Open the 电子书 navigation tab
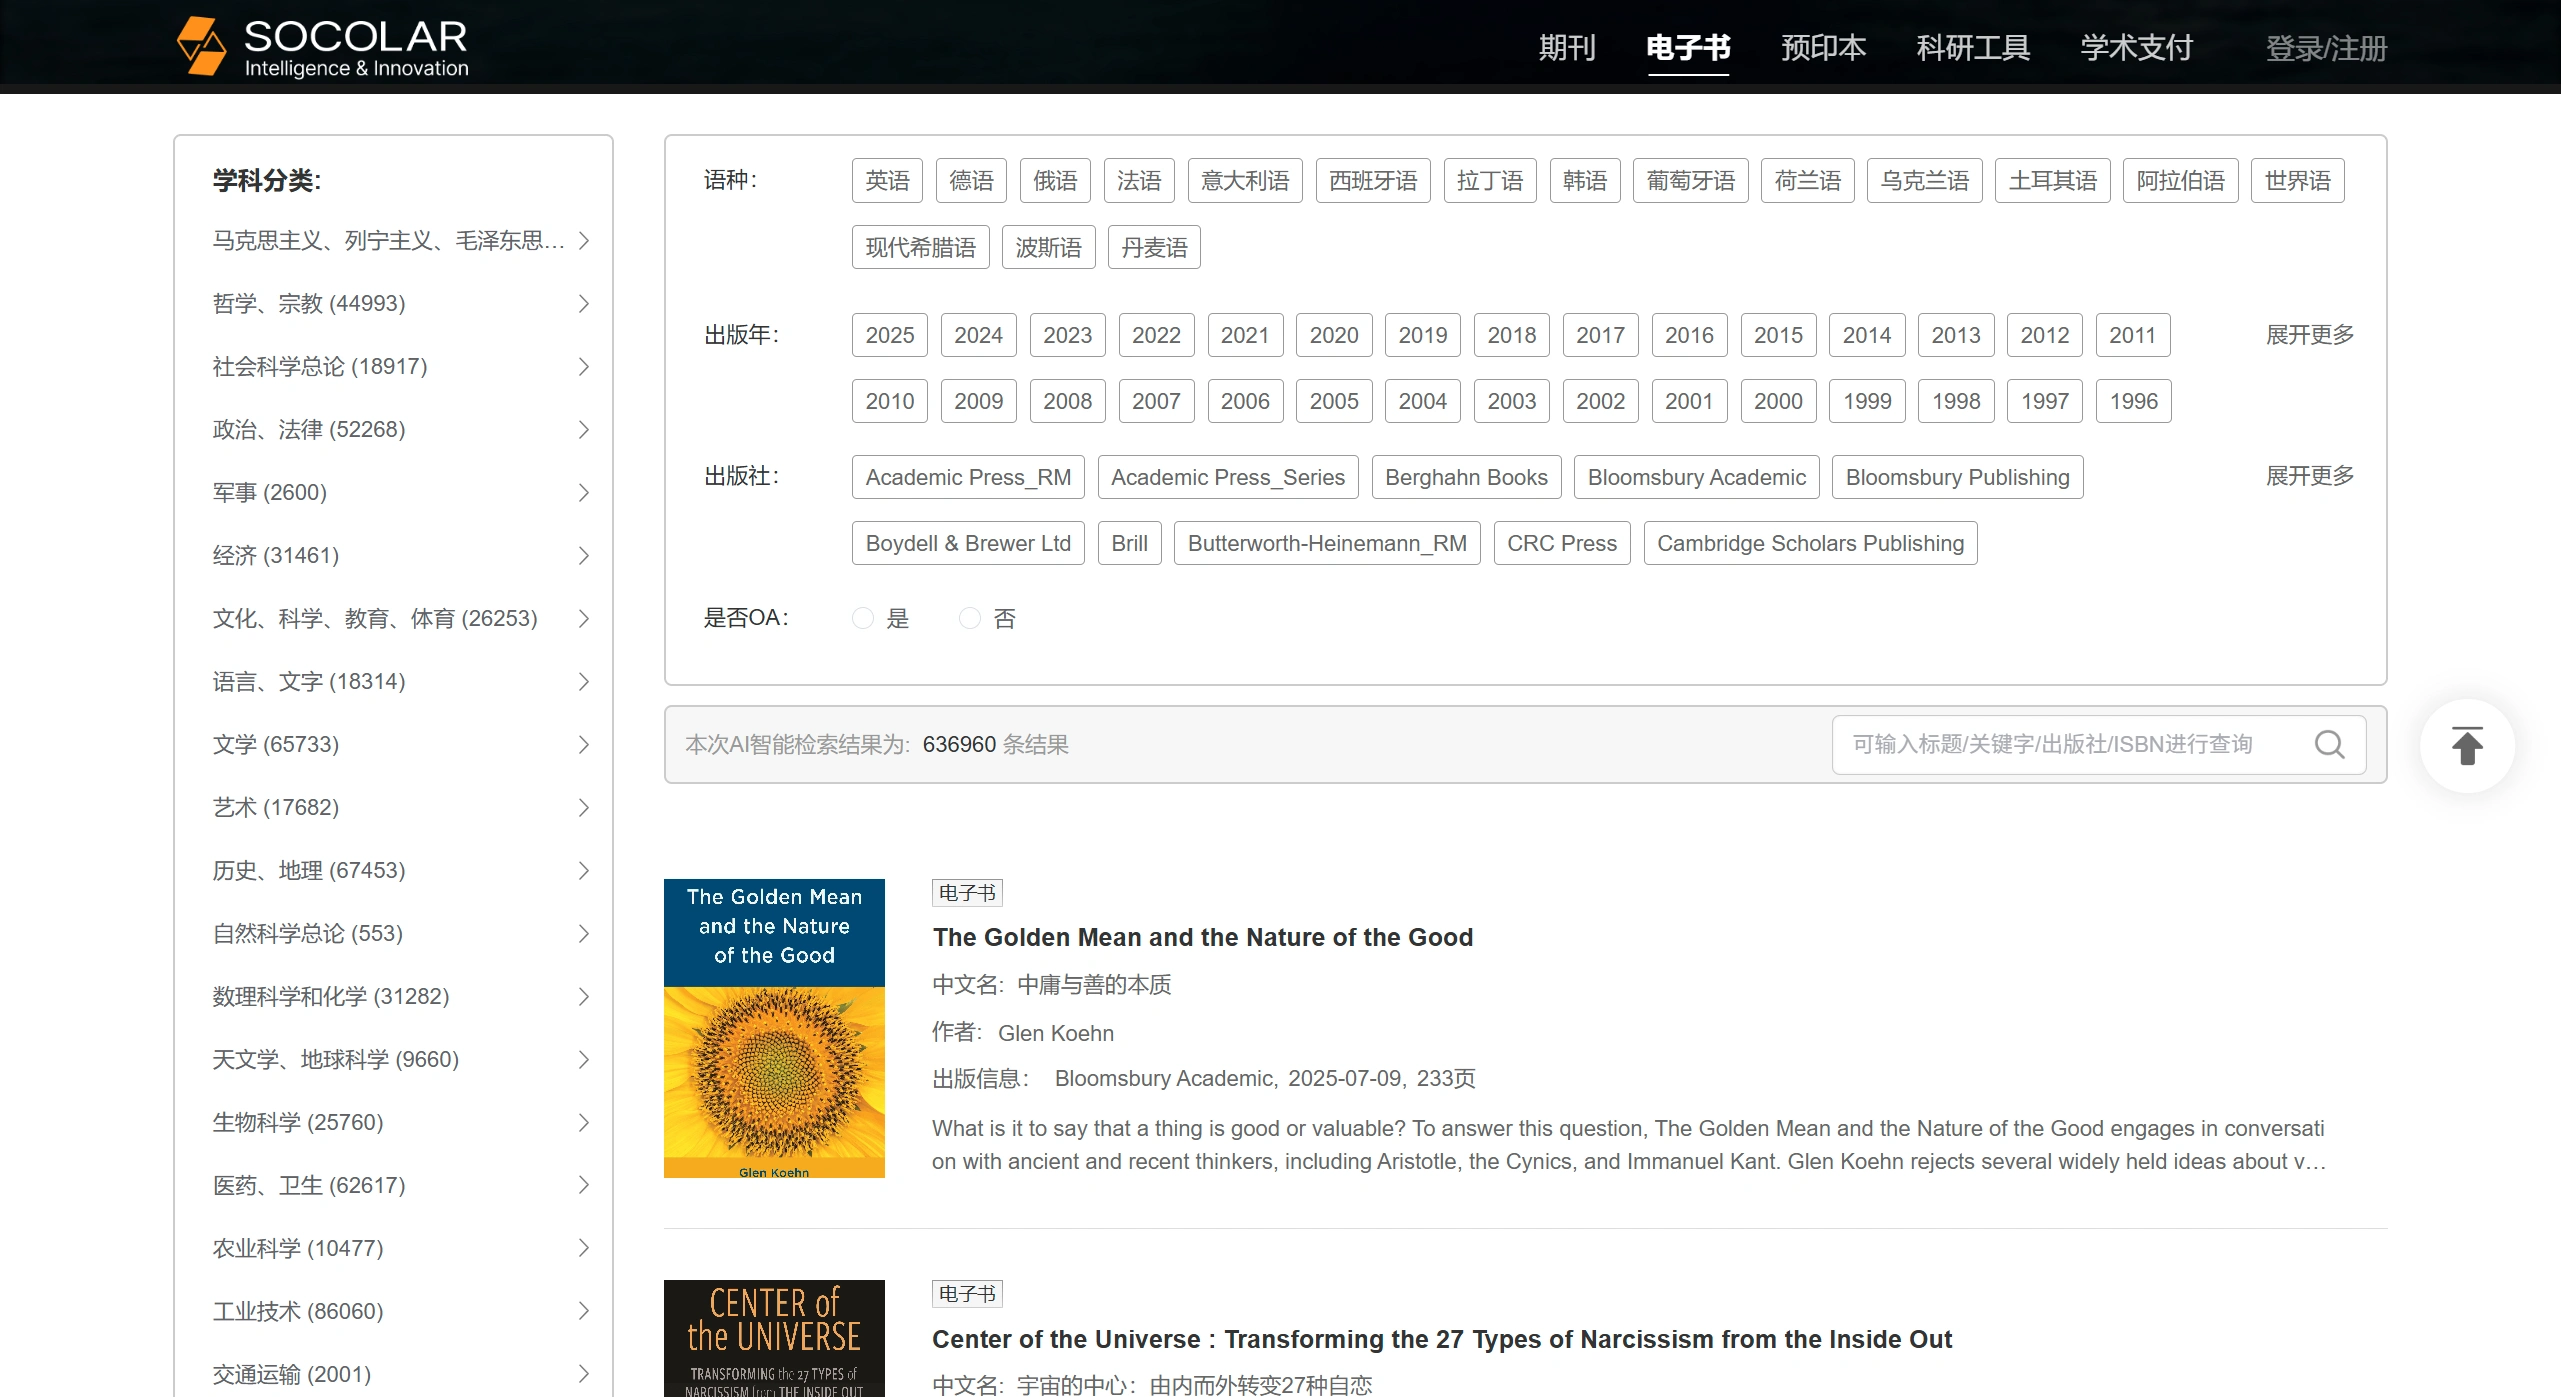2561x1397 pixels. pos(1688,47)
